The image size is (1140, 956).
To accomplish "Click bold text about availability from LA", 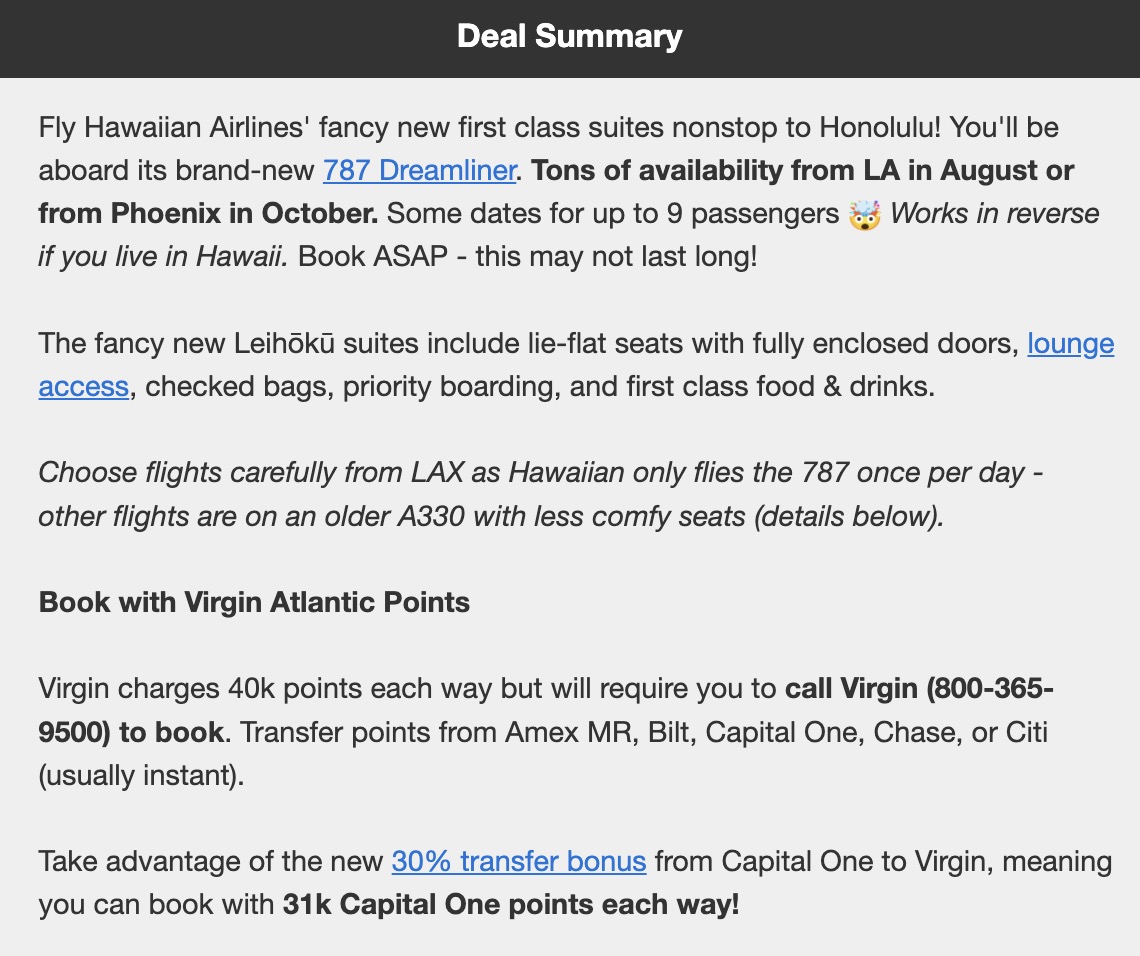I will coord(802,171).
